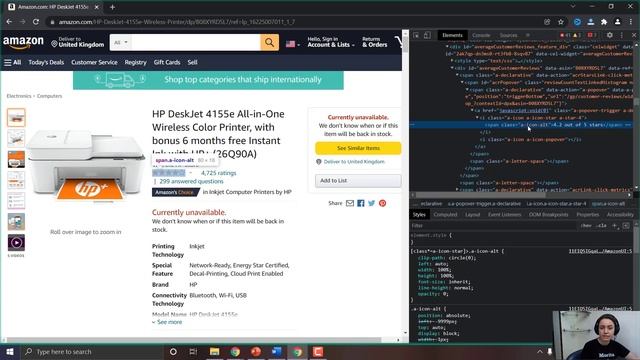Toggle DevTools device toolbar icon
This screenshot has height=360, width=640.
pyautogui.click(x=427, y=36)
